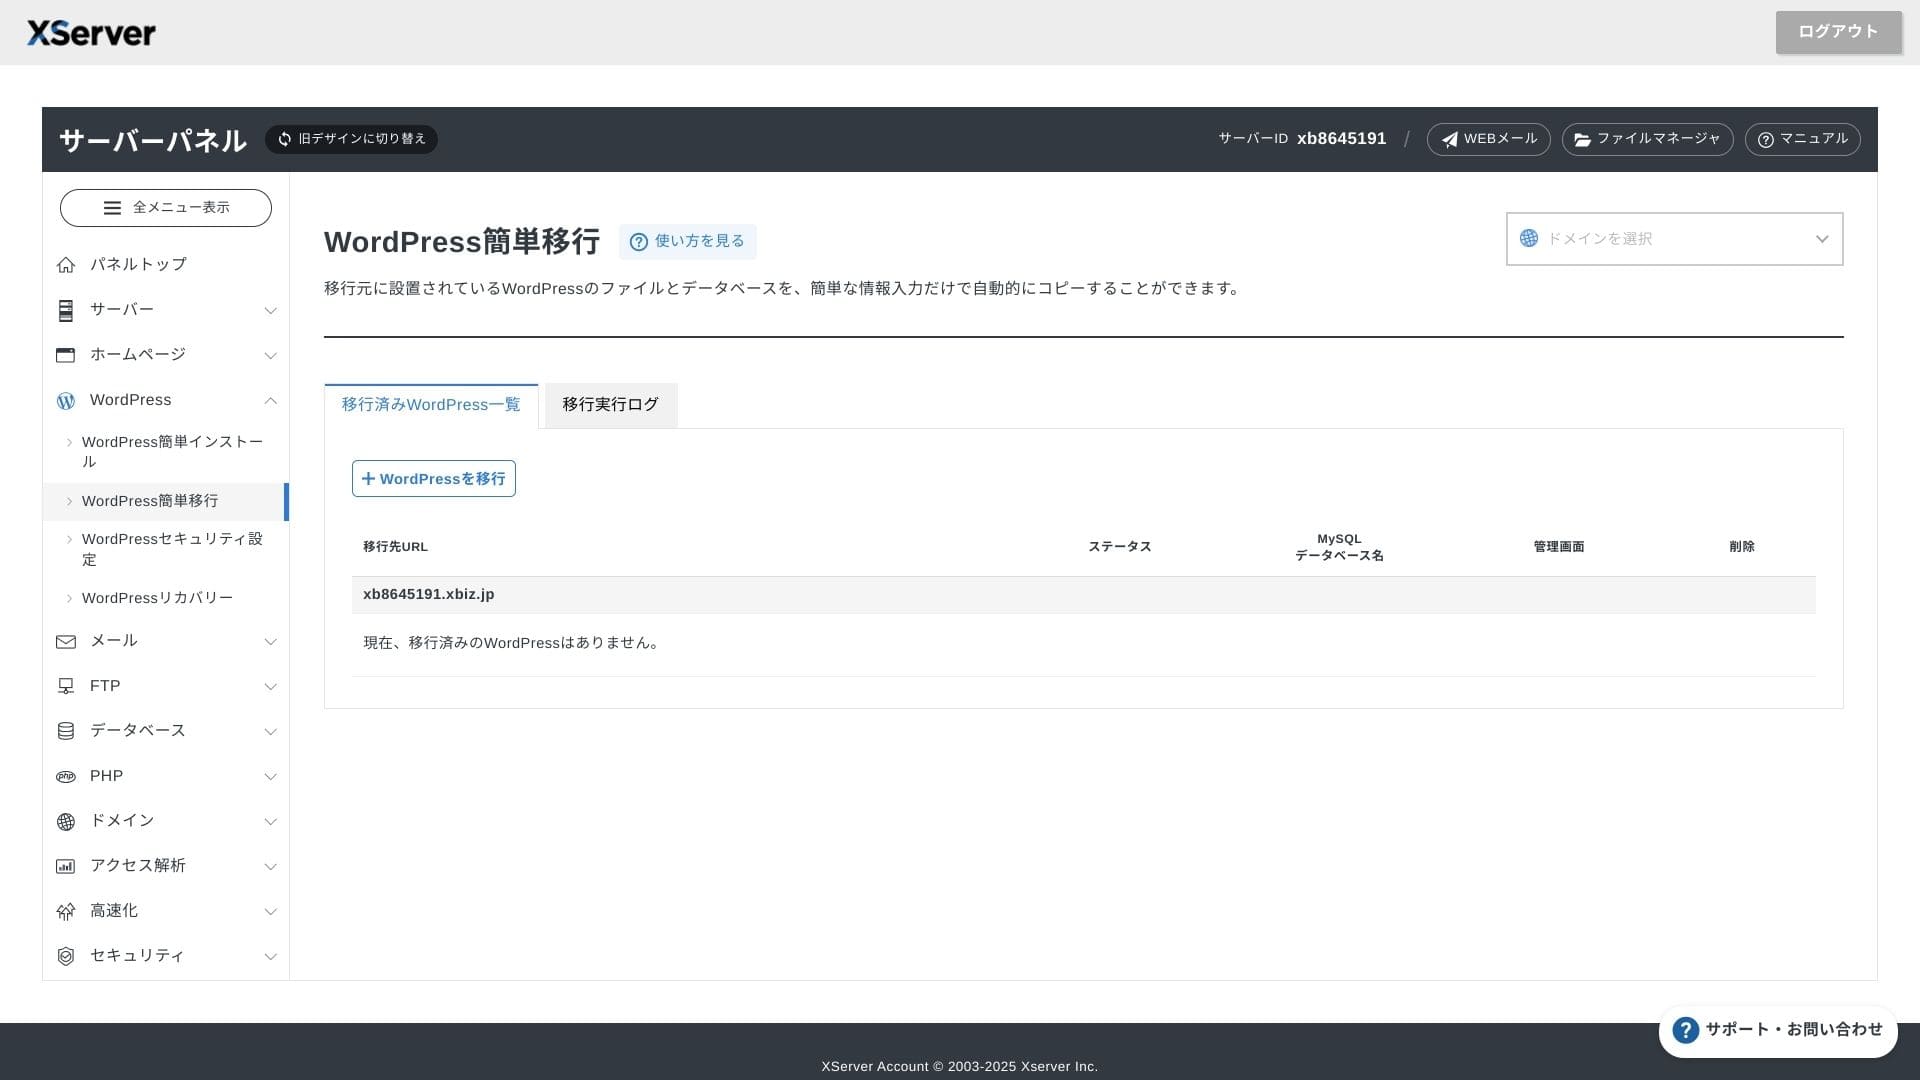Expand the FTP menu chevron
1920x1080 pixels.
click(270, 687)
